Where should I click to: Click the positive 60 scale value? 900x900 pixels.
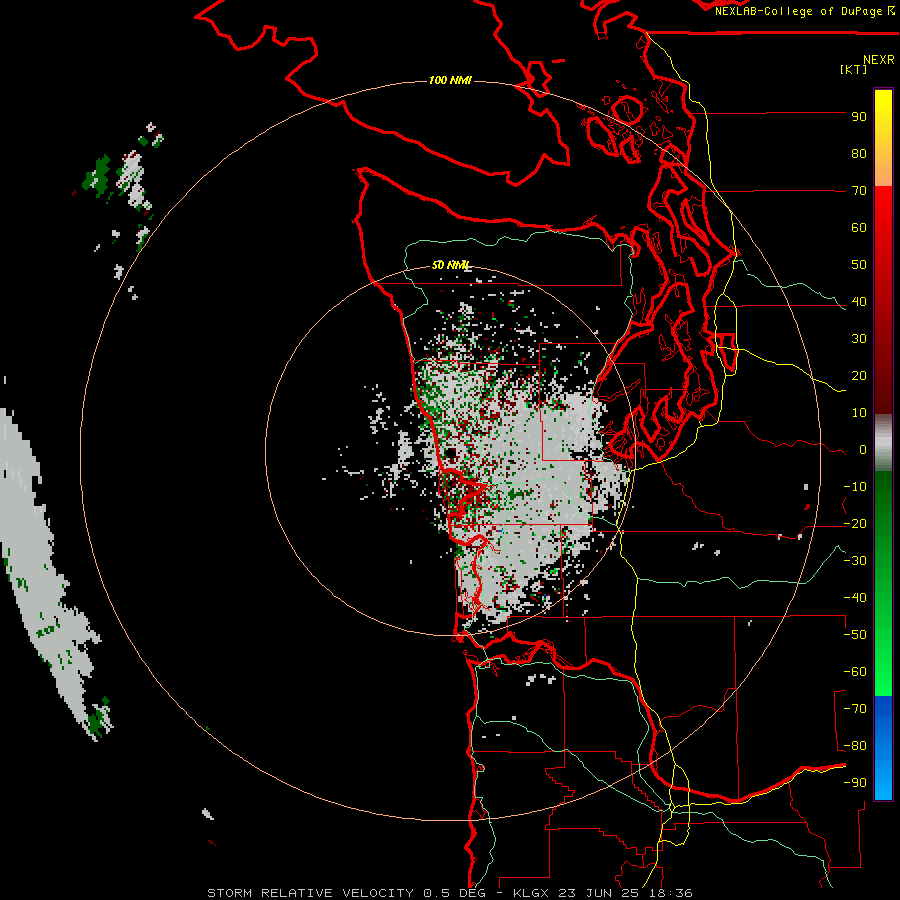click(x=859, y=228)
